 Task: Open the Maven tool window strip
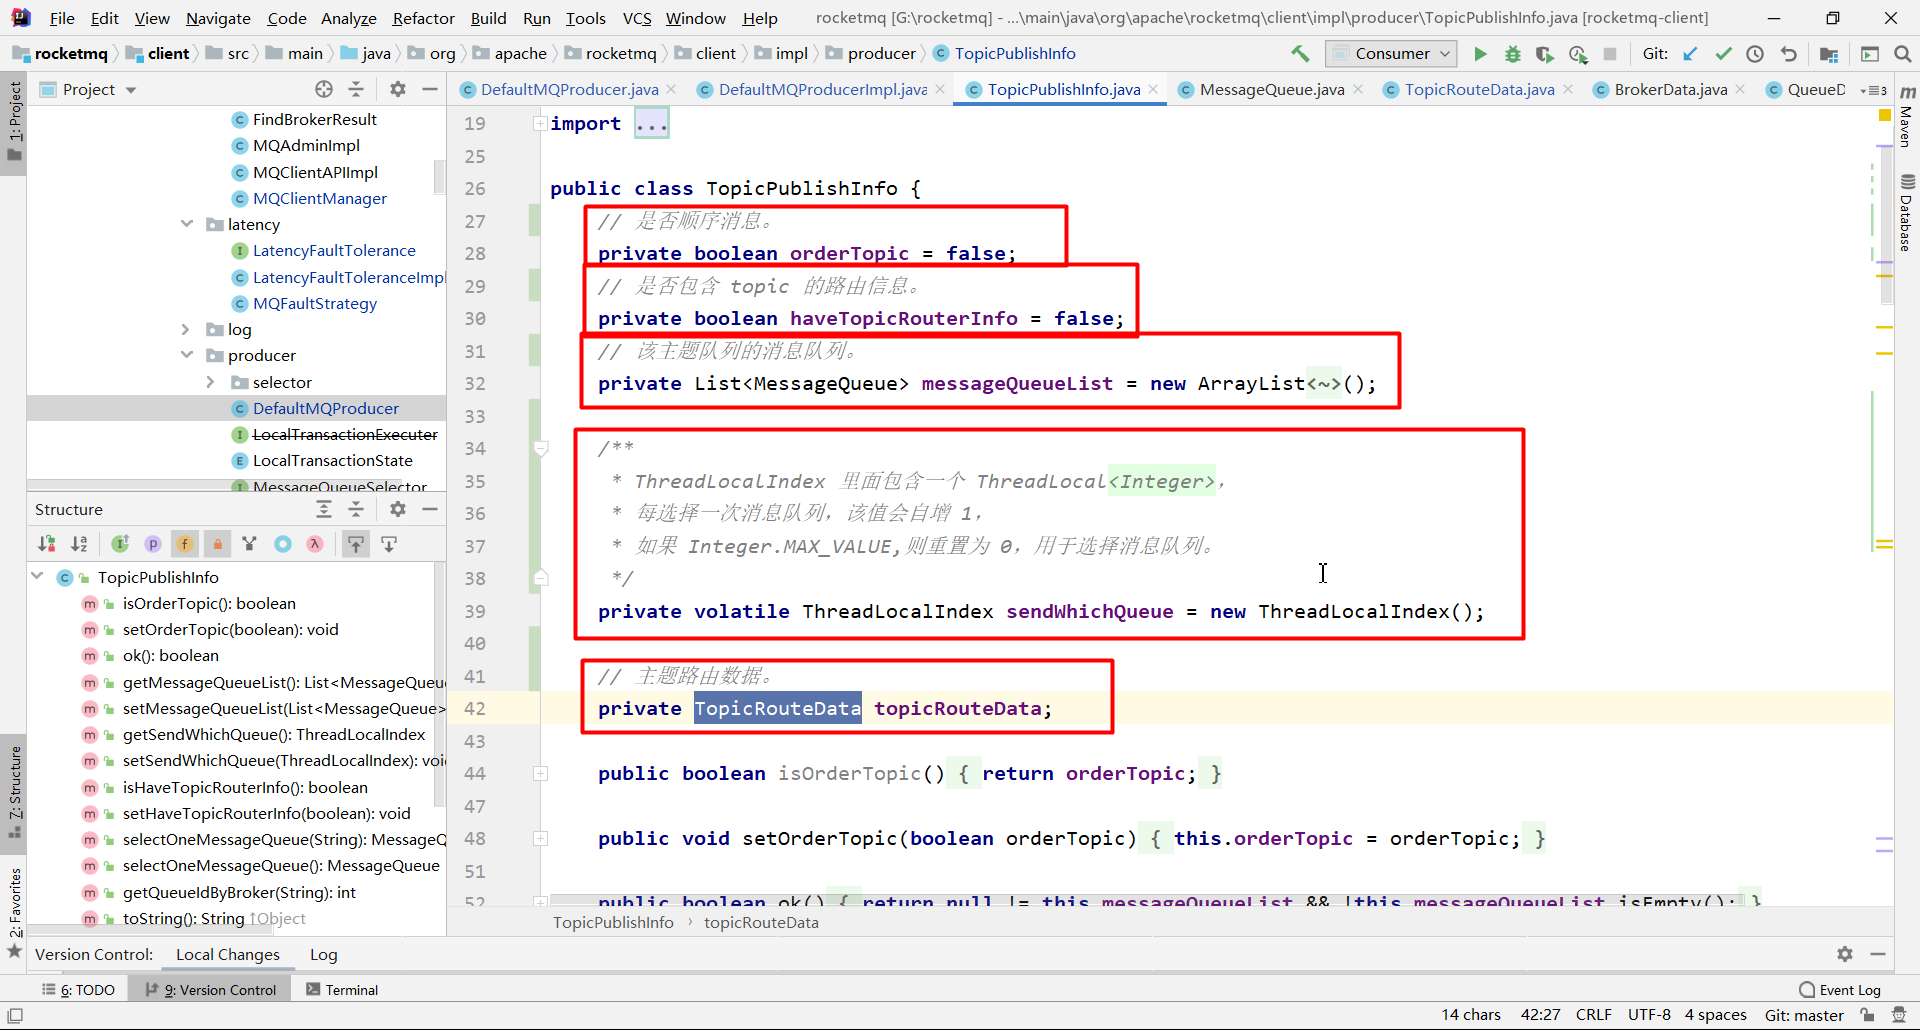pyautogui.click(x=1907, y=118)
